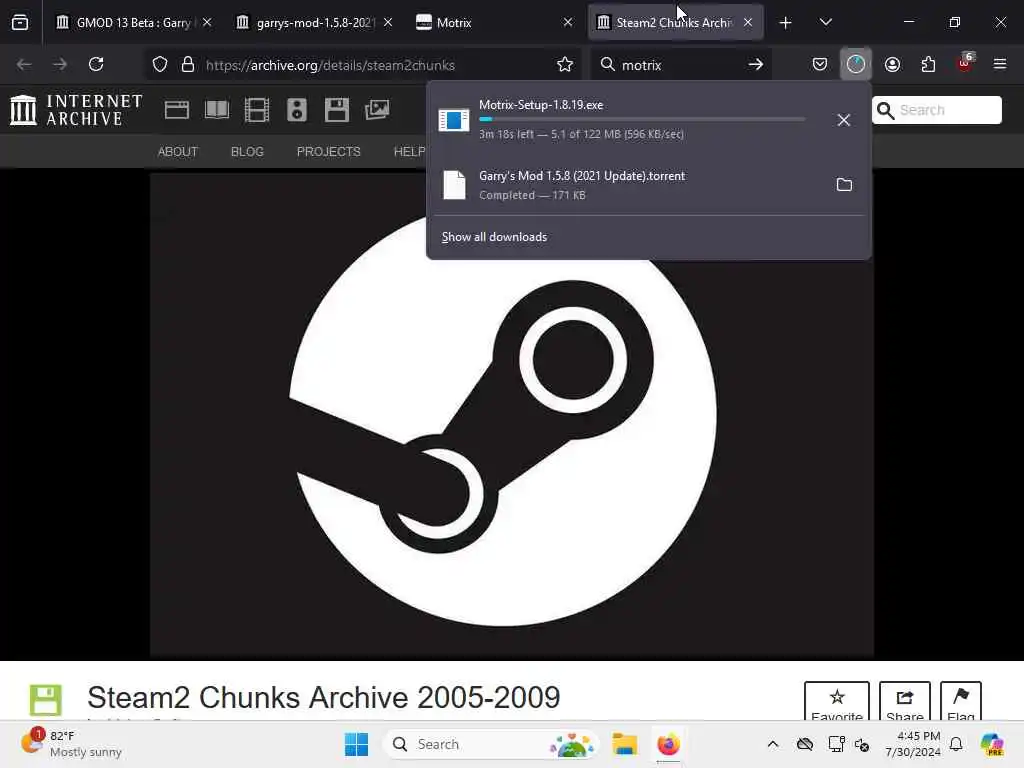The height and width of the screenshot is (768, 1024).
Task: Go back to previous page
Action: (x=24, y=65)
